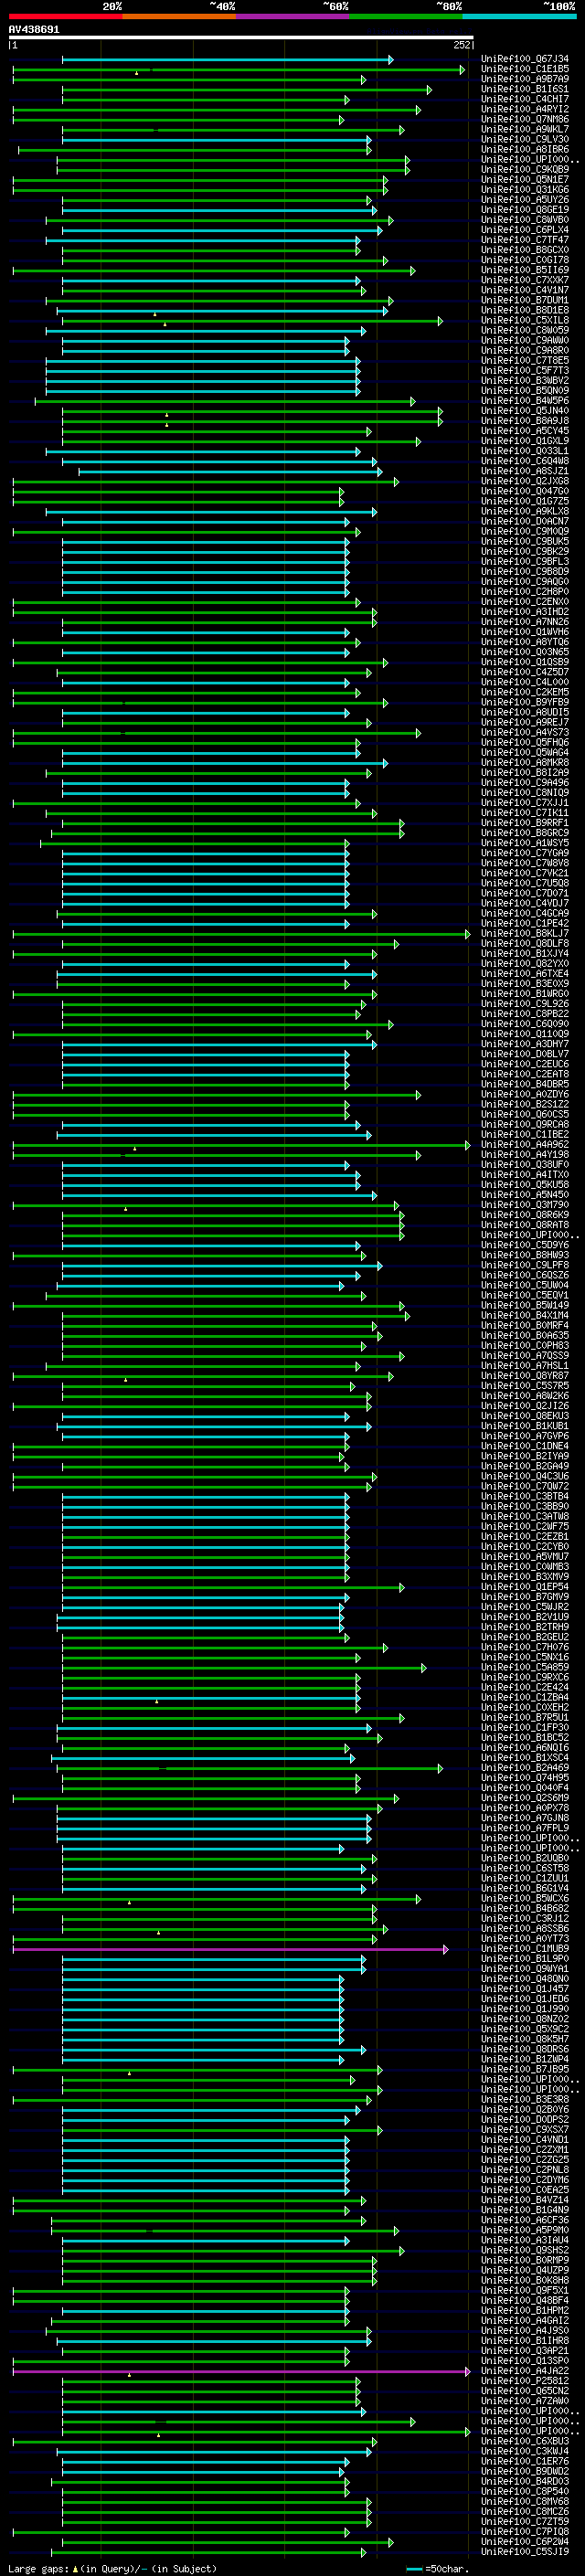
Task: Select hit label UniRef100_A4RYI2
Action: [525, 110]
